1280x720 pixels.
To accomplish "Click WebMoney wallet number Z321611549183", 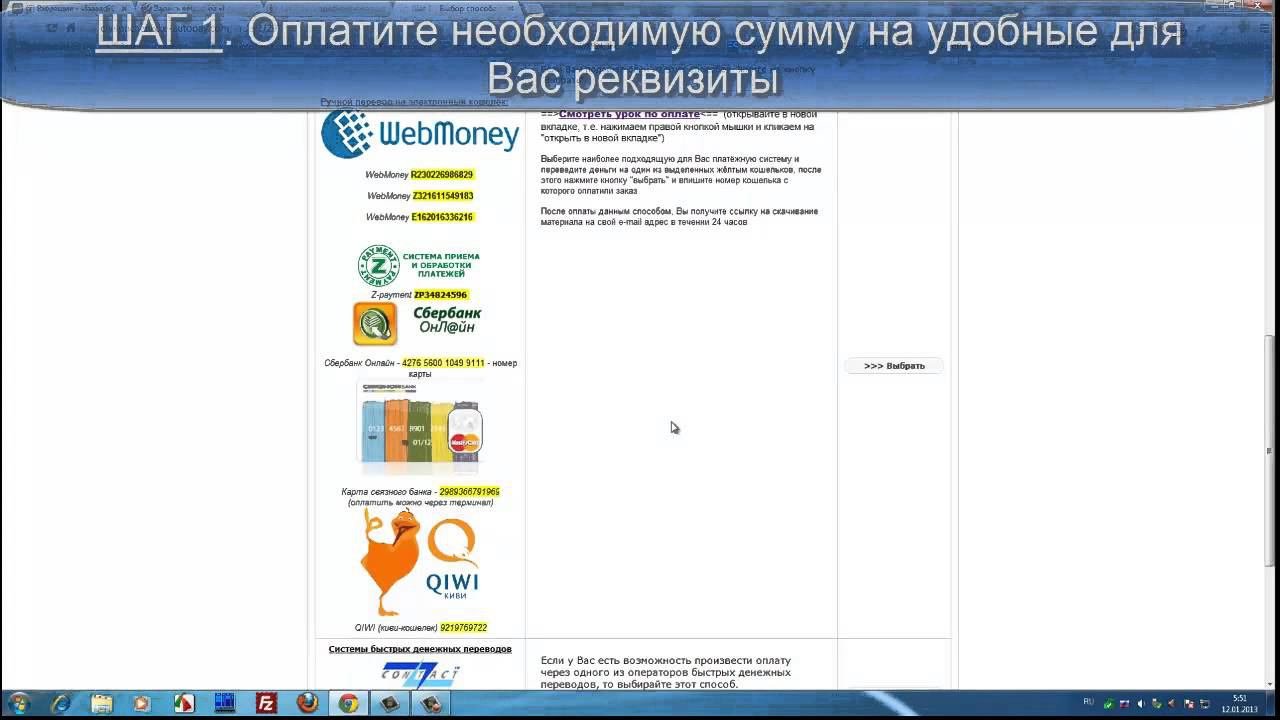I will 443,196.
